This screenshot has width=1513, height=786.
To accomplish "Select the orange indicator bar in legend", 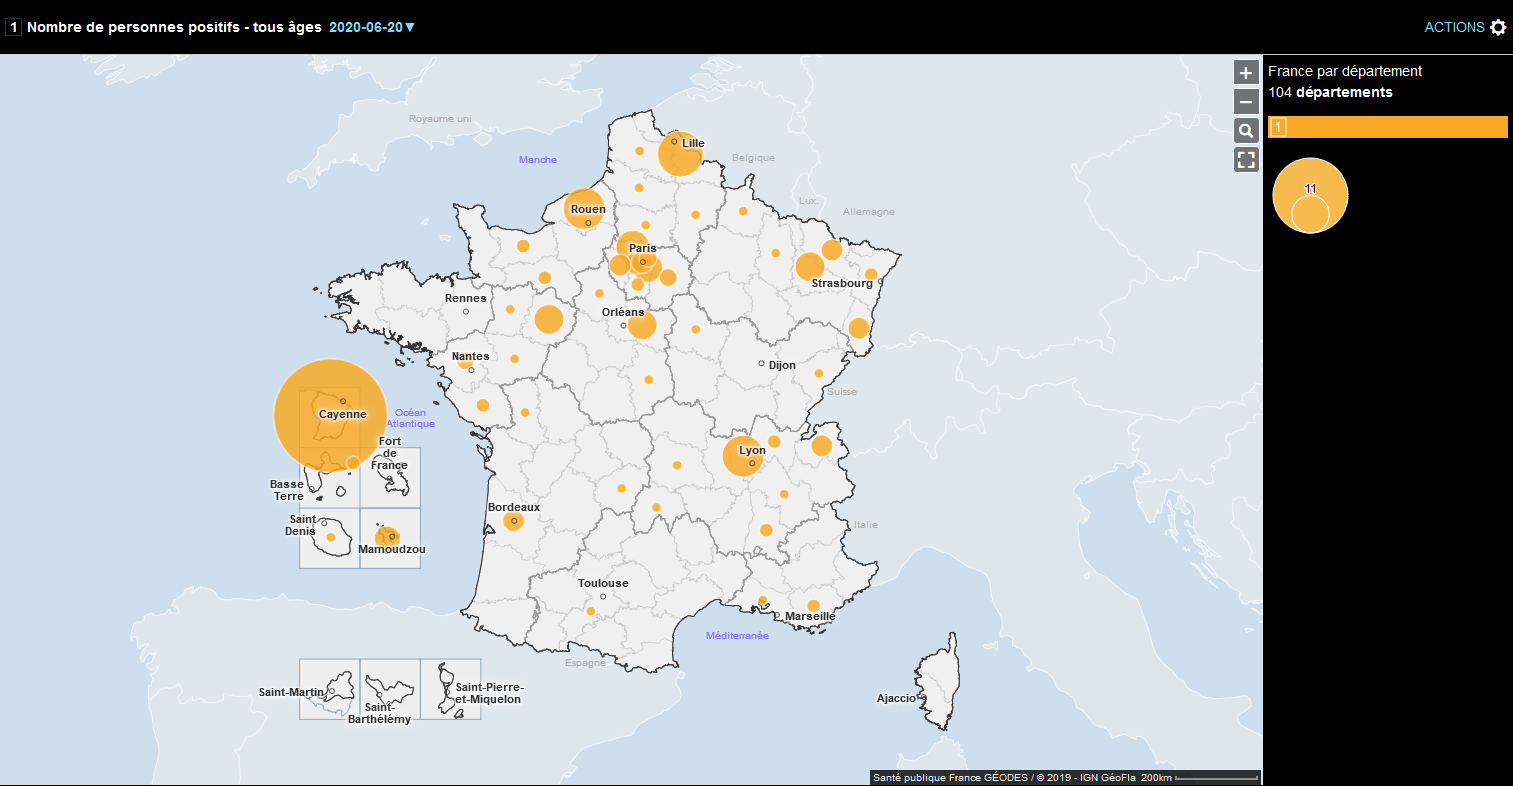I will [1388, 127].
